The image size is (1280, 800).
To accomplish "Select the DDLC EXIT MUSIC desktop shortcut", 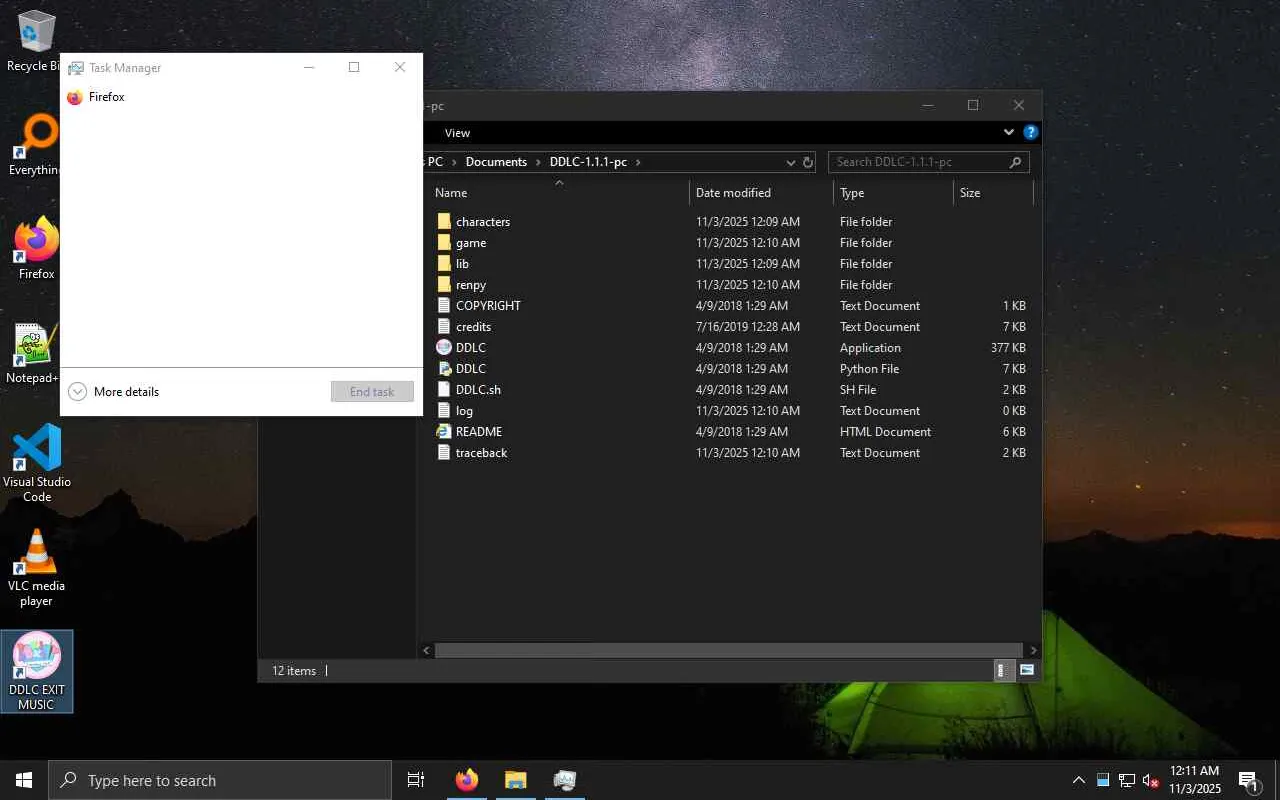I will [x=37, y=671].
